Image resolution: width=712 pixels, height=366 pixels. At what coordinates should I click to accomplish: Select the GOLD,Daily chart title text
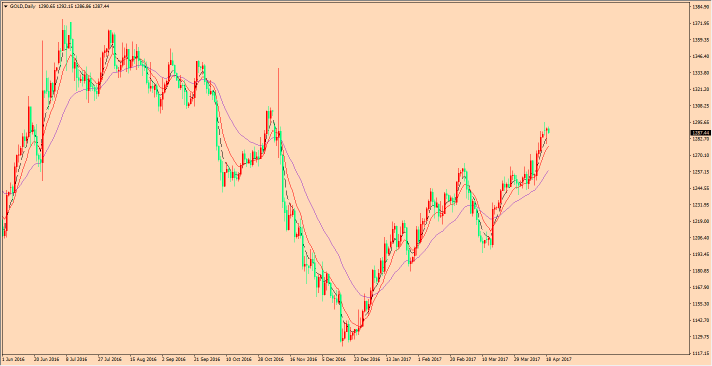22,6
